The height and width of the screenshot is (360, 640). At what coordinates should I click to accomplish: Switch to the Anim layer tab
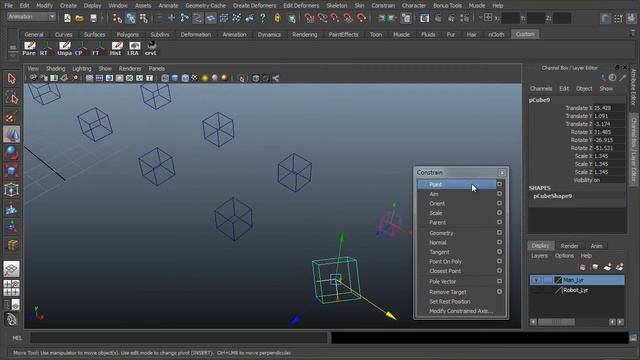point(596,246)
